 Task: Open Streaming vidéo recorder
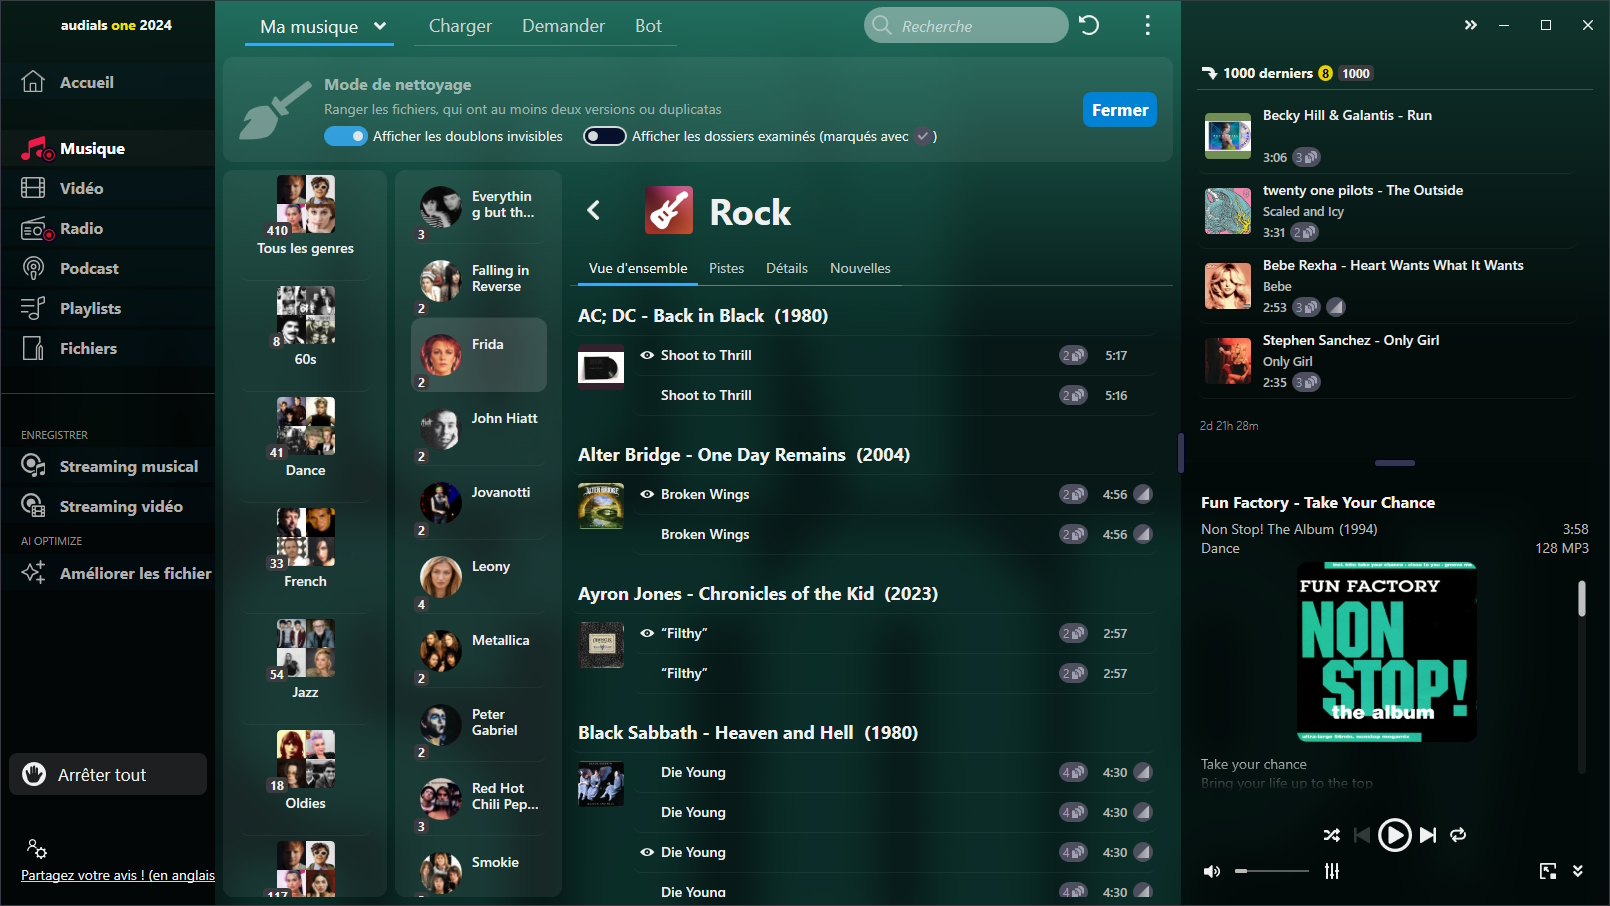click(107, 506)
